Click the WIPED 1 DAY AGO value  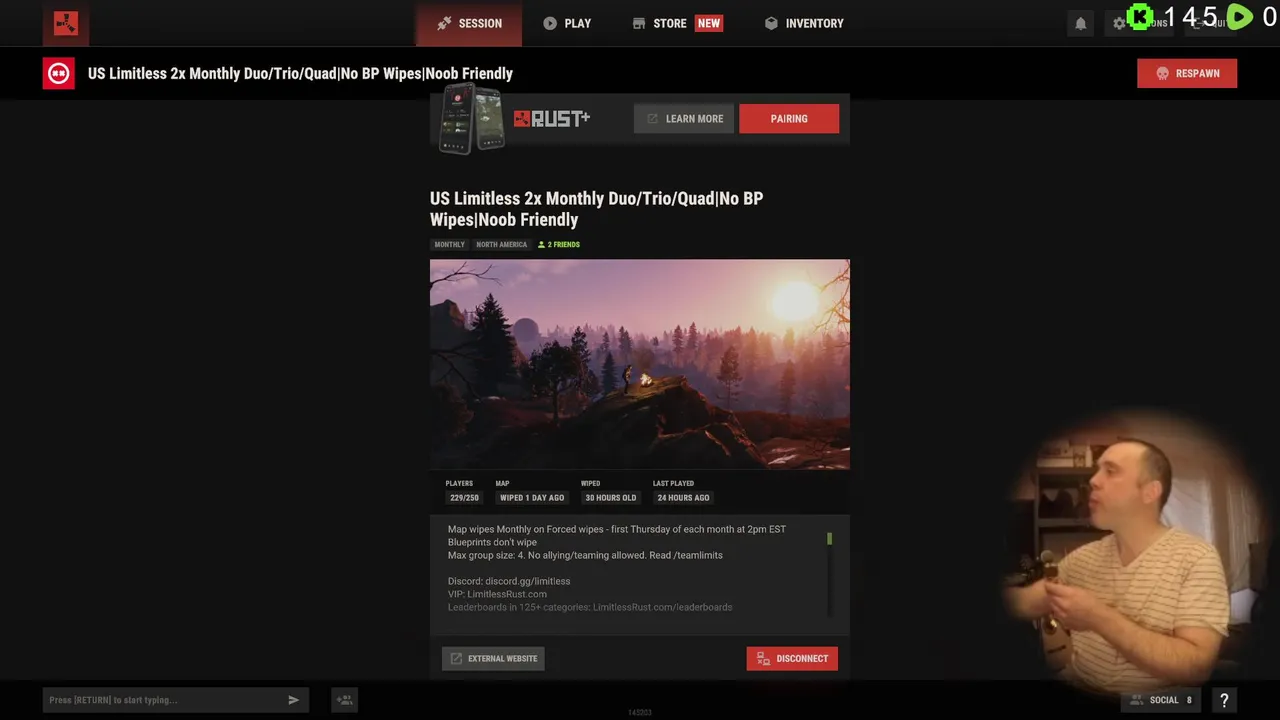[532, 498]
